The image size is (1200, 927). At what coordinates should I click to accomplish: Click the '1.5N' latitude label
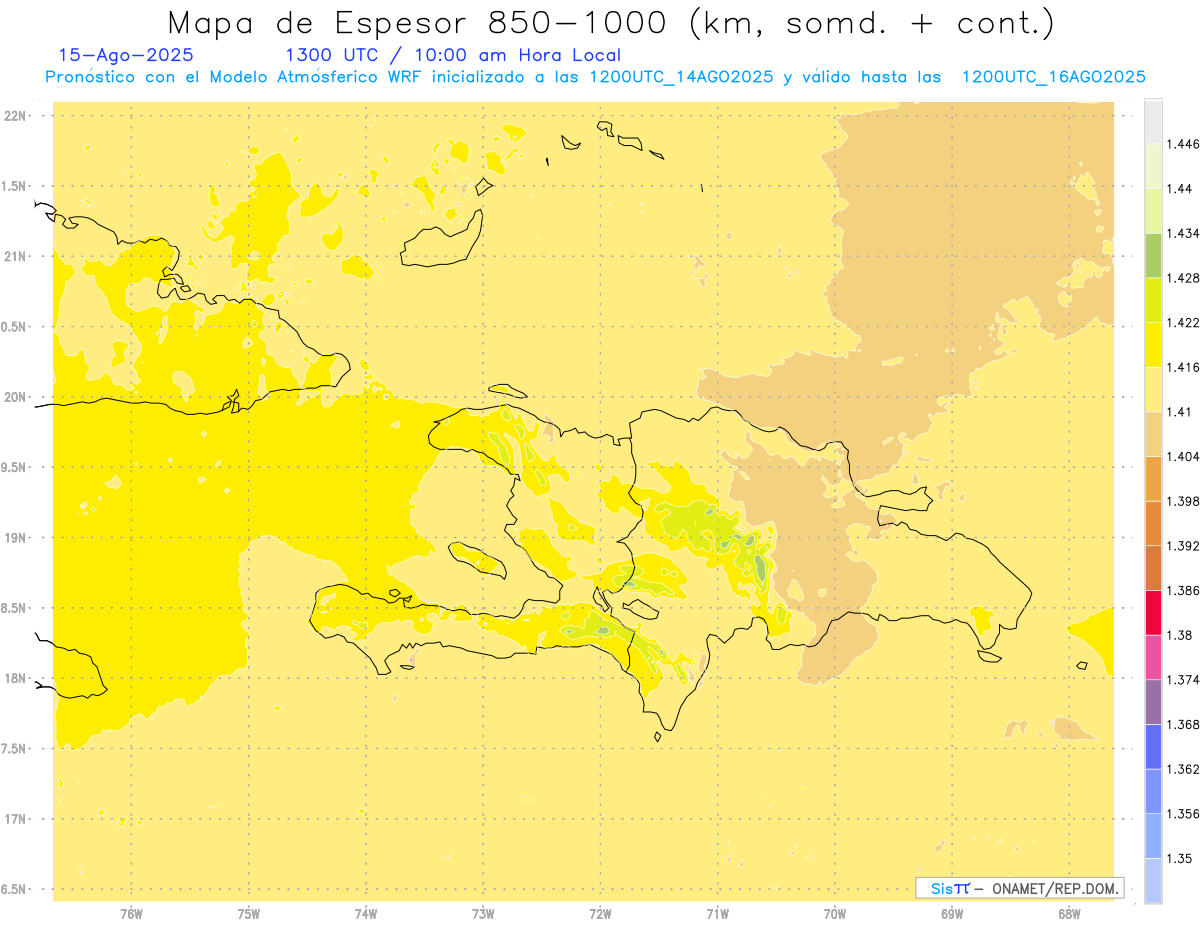(14, 186)
